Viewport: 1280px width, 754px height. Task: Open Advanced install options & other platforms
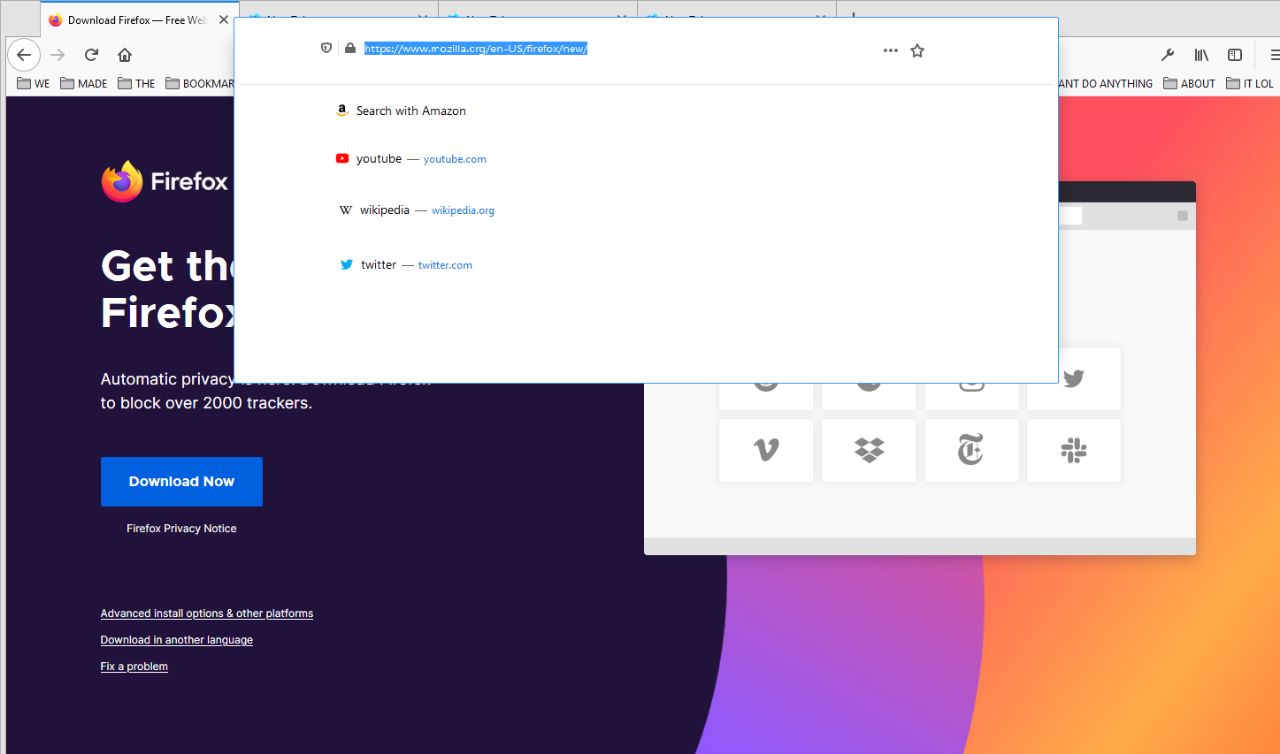(207, 613)
